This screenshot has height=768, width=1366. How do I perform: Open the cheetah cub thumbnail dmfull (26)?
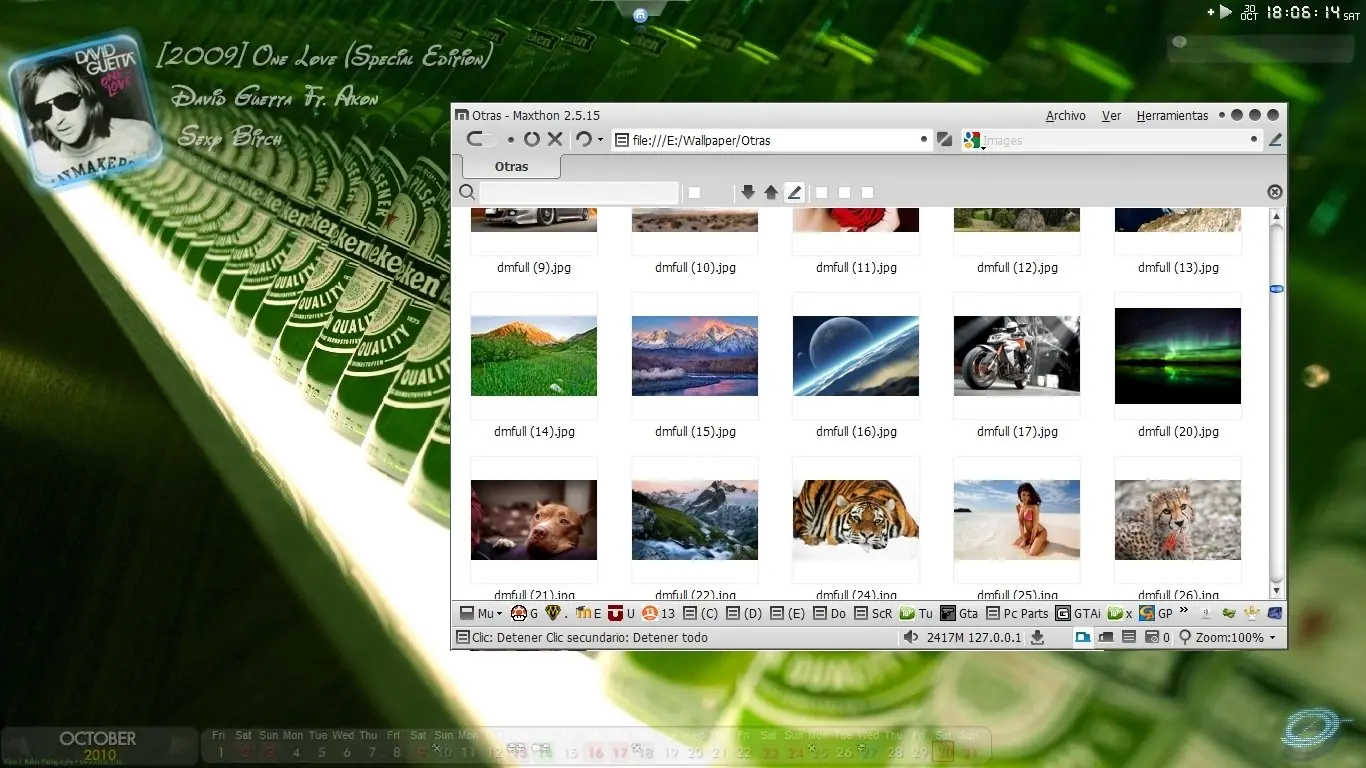(1178, 520)
